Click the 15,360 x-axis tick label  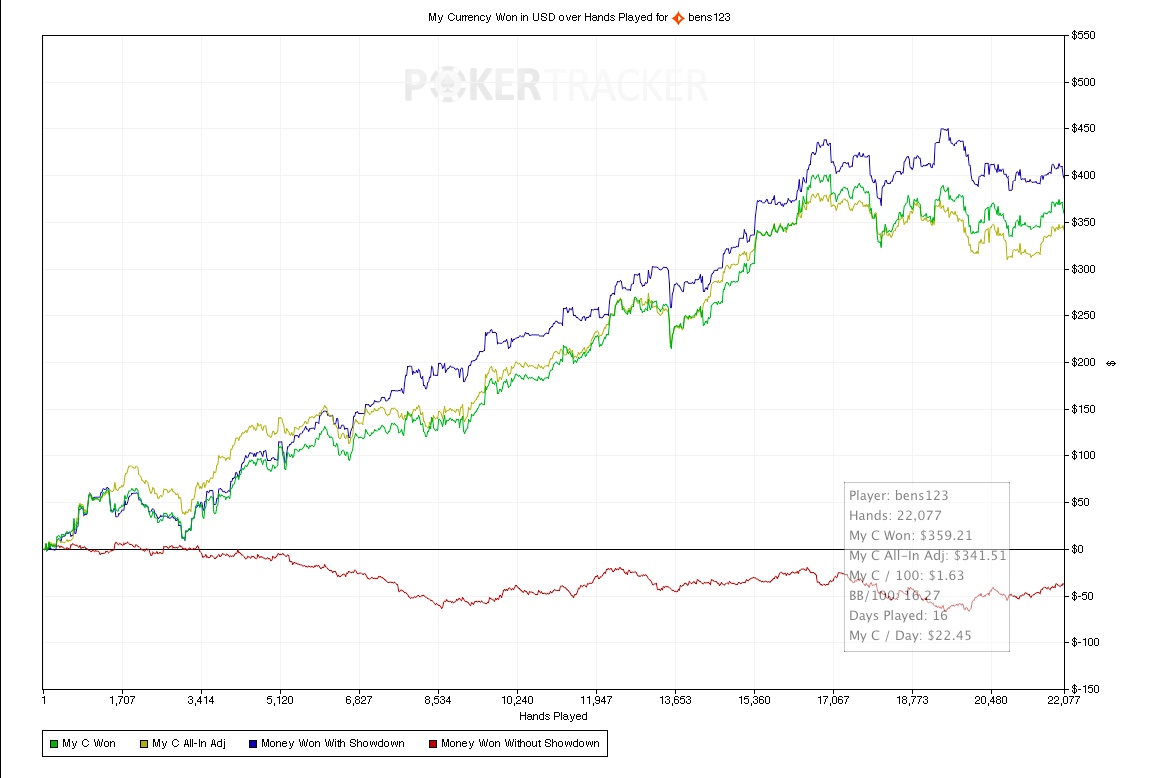pyautogui.click(x=754, y=700)
